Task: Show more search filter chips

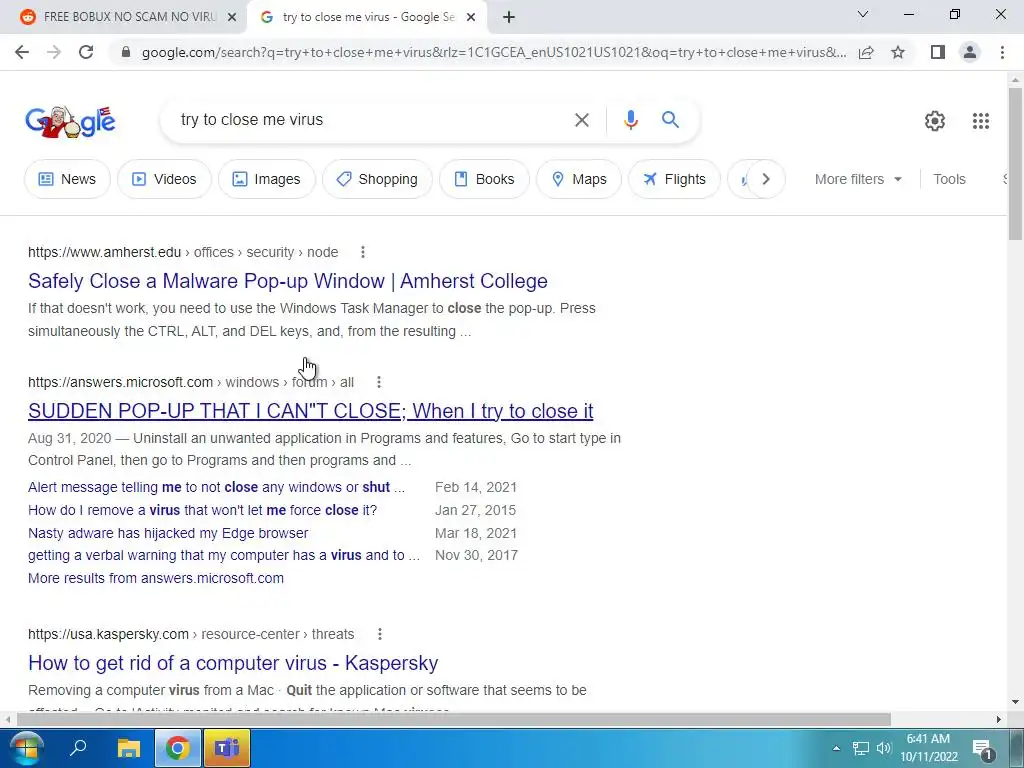Action: [765, 179]
